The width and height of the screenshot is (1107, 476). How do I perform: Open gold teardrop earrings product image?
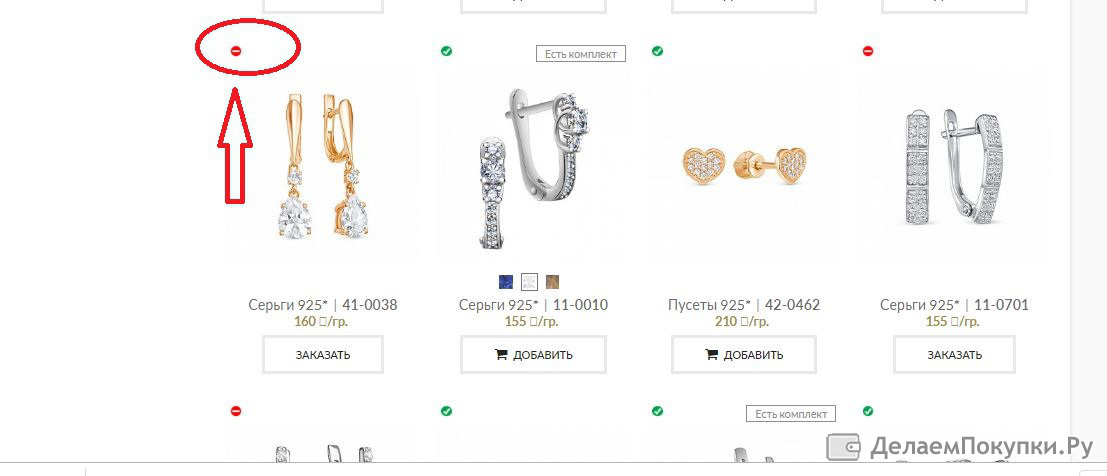[x=323, y=166]
